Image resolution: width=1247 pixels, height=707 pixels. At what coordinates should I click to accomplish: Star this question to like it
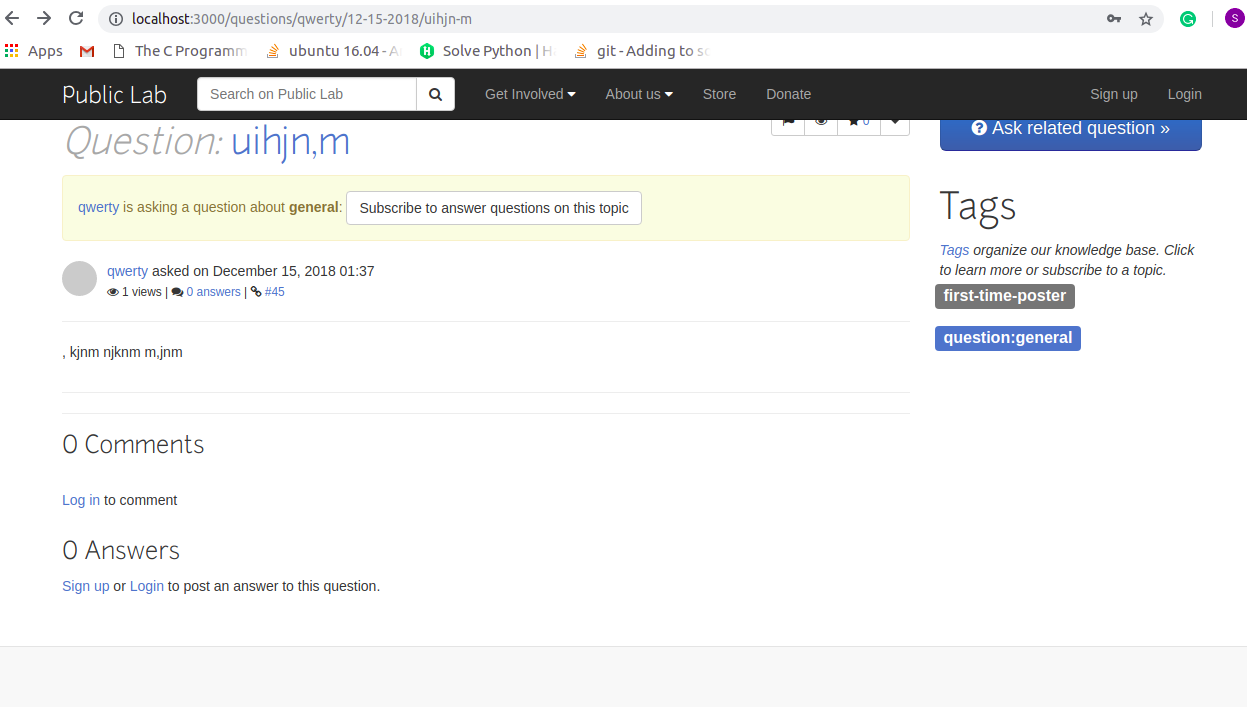coord(855,119)
